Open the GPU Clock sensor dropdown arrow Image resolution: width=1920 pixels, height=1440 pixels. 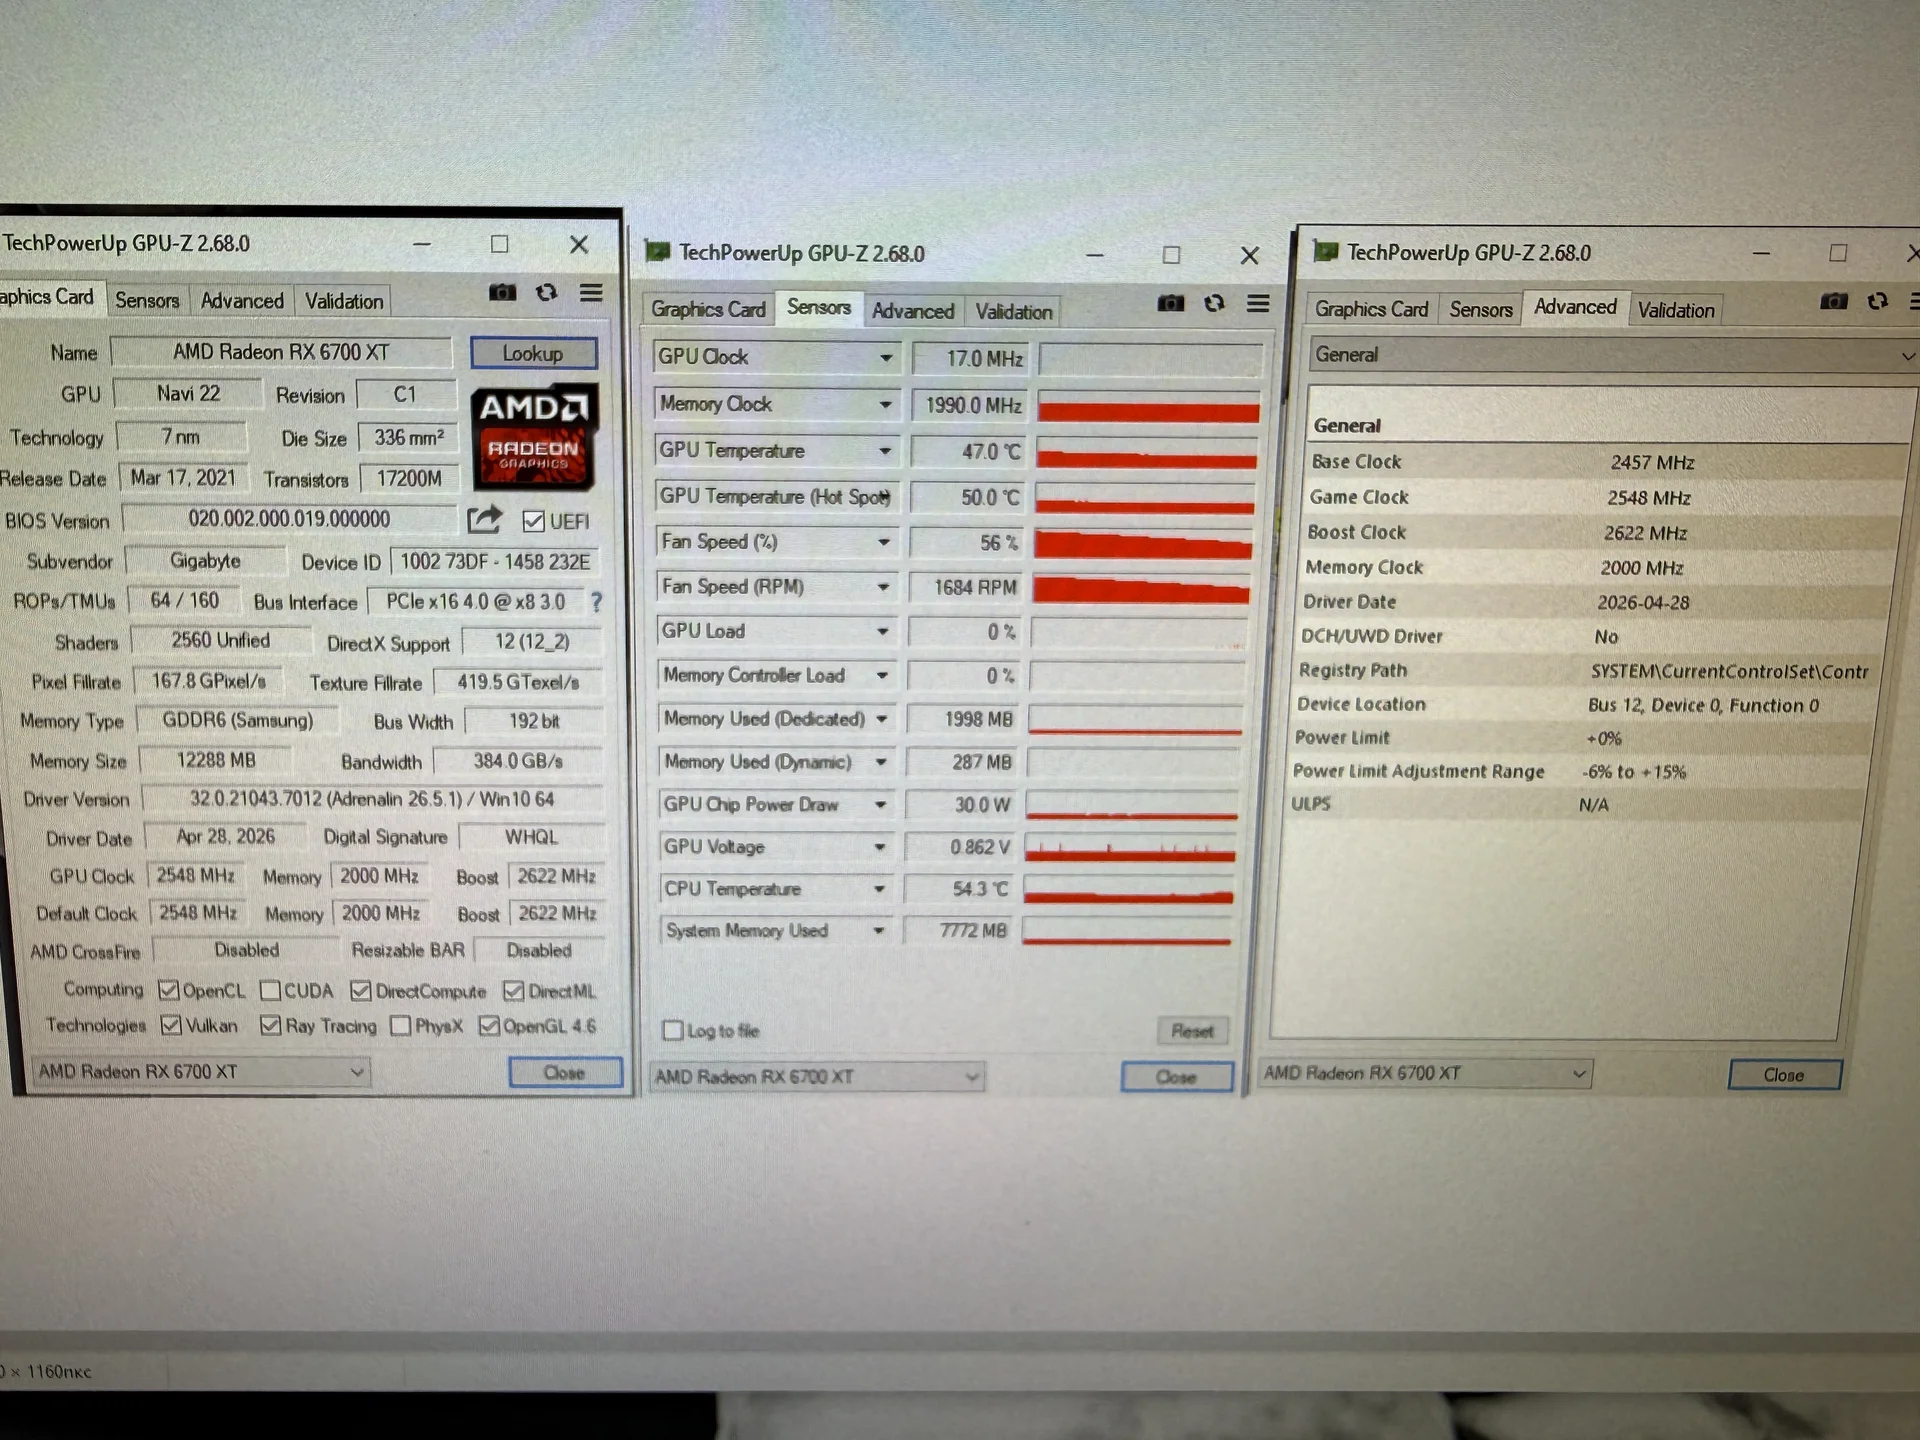886,357
